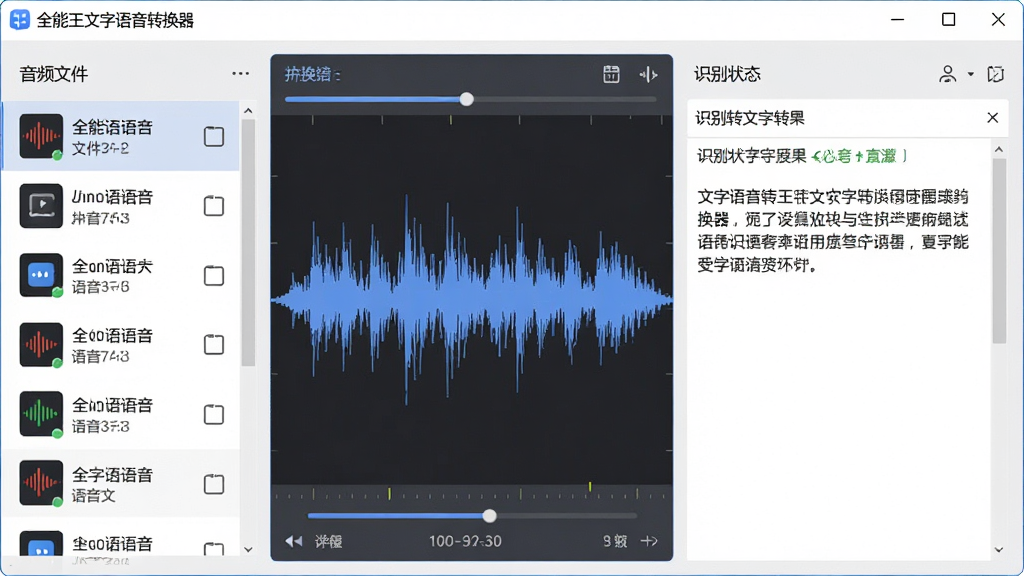This screenshot has height=576, width=1024.
Task: Click the top progress slider handle
Action: pyautogui.click(x=466, y=99)
